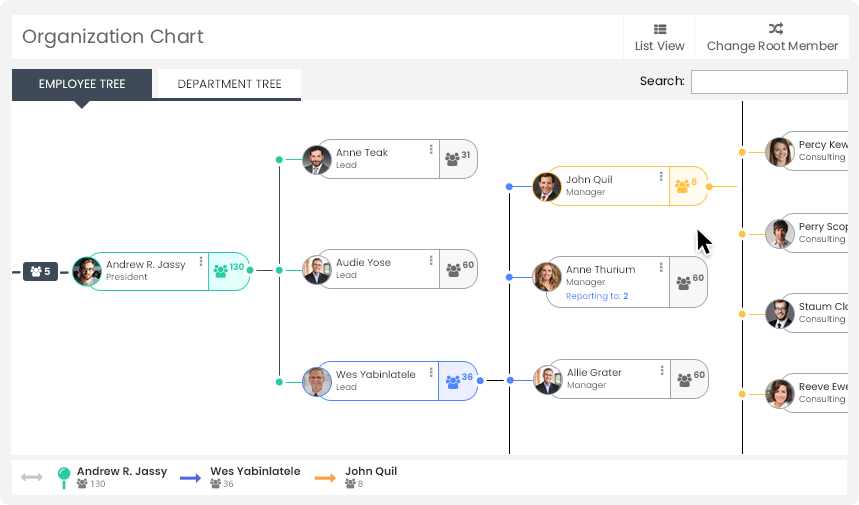
Task: Collapse Wes Yabinlatele's 36 team members
Action: pyautogui.click(x=459, y=381)
